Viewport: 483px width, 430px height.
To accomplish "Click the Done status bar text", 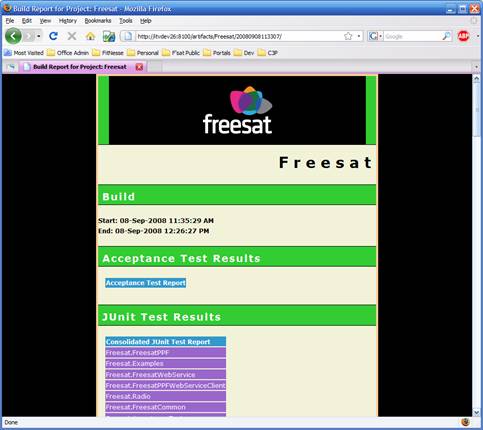I will click(x=11, y=422).
